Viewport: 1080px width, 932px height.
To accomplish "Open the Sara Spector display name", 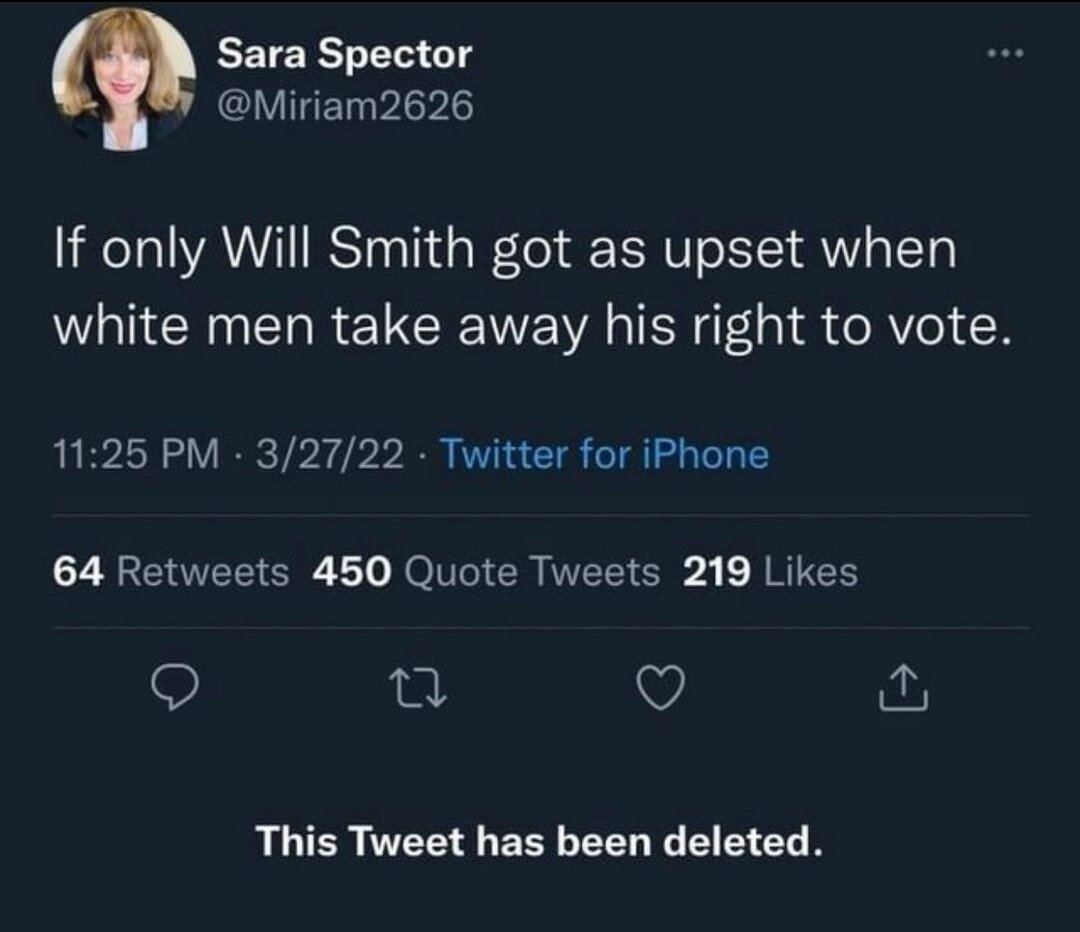I will 344,55.
